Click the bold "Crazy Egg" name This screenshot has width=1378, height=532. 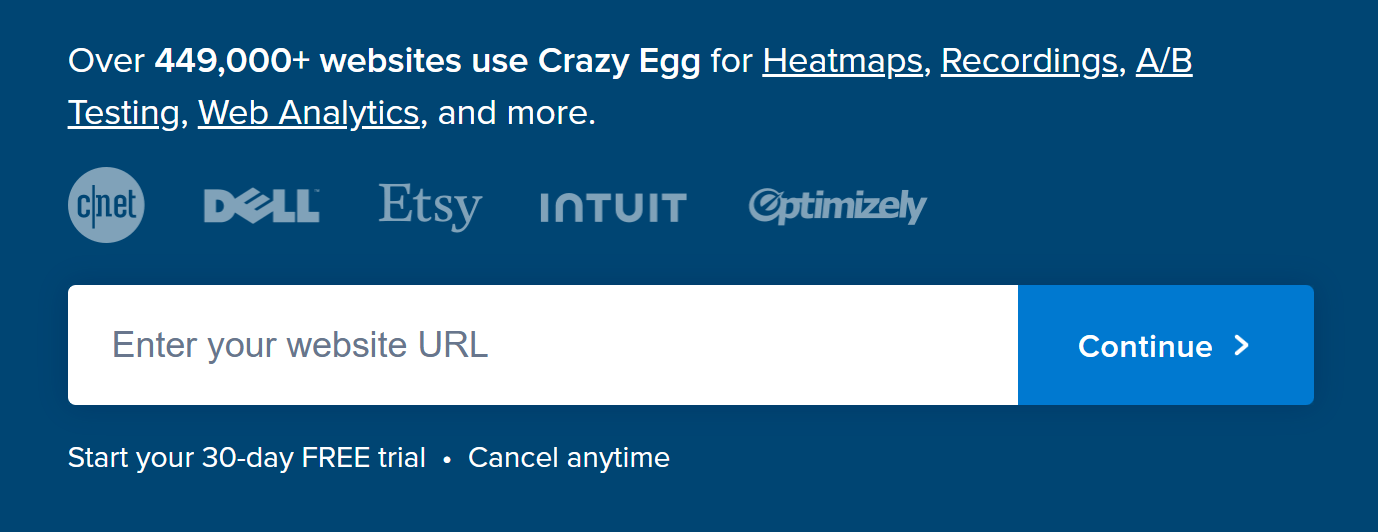coord(619,62)
